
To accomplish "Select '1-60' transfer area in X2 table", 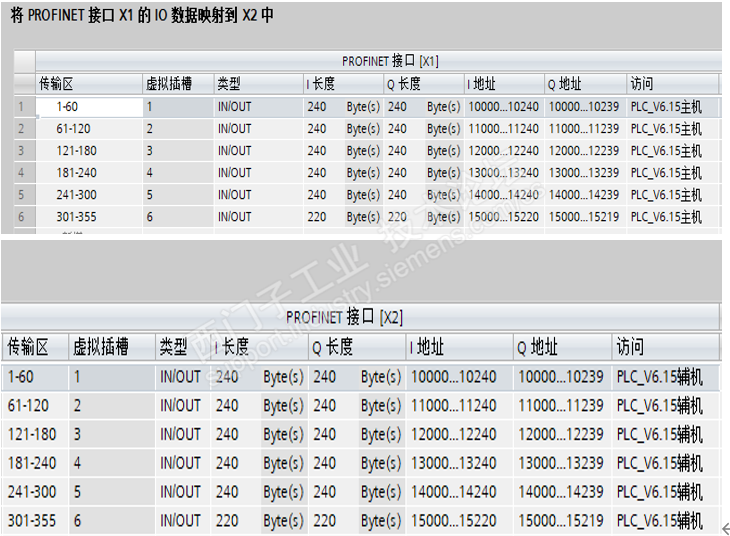I will tap(20, 377).
